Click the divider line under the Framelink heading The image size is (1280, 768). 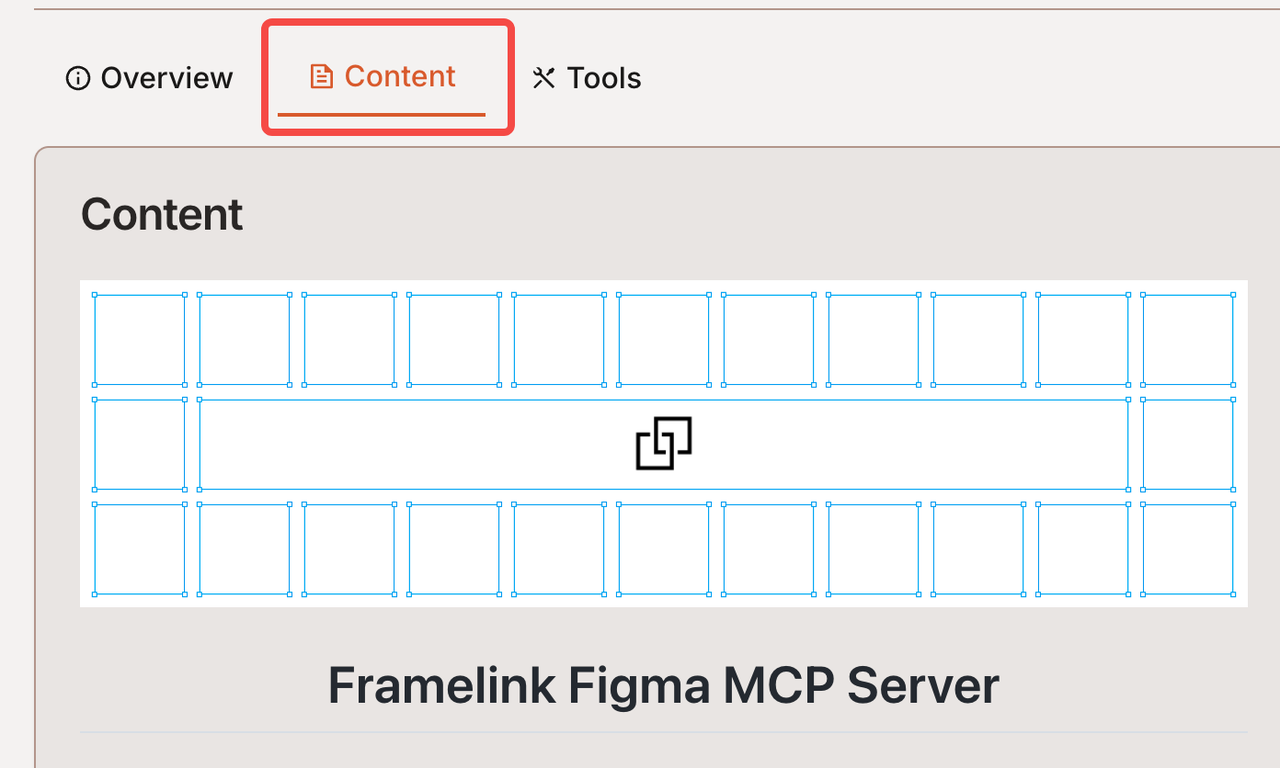point(664,732)
